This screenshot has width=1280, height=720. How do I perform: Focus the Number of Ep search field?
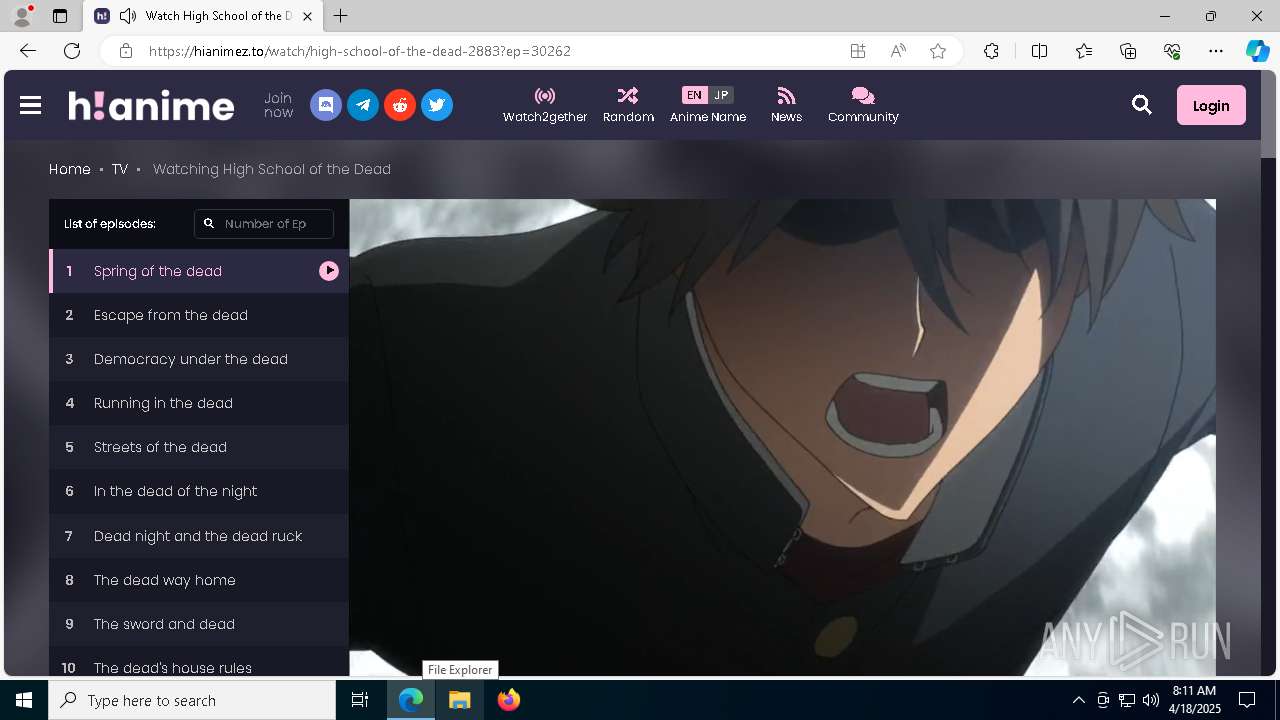click(264, 224)
